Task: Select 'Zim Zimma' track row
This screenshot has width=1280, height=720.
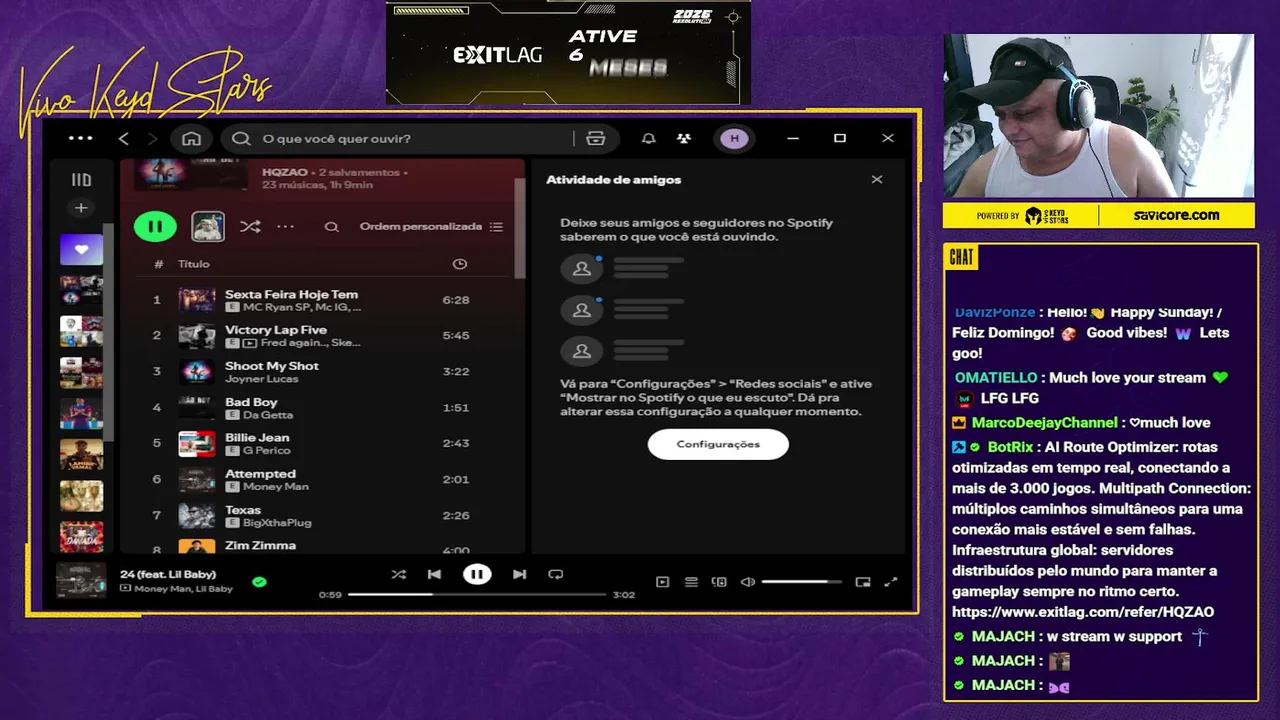Action: pyautogui.click(x=323, y=546)
